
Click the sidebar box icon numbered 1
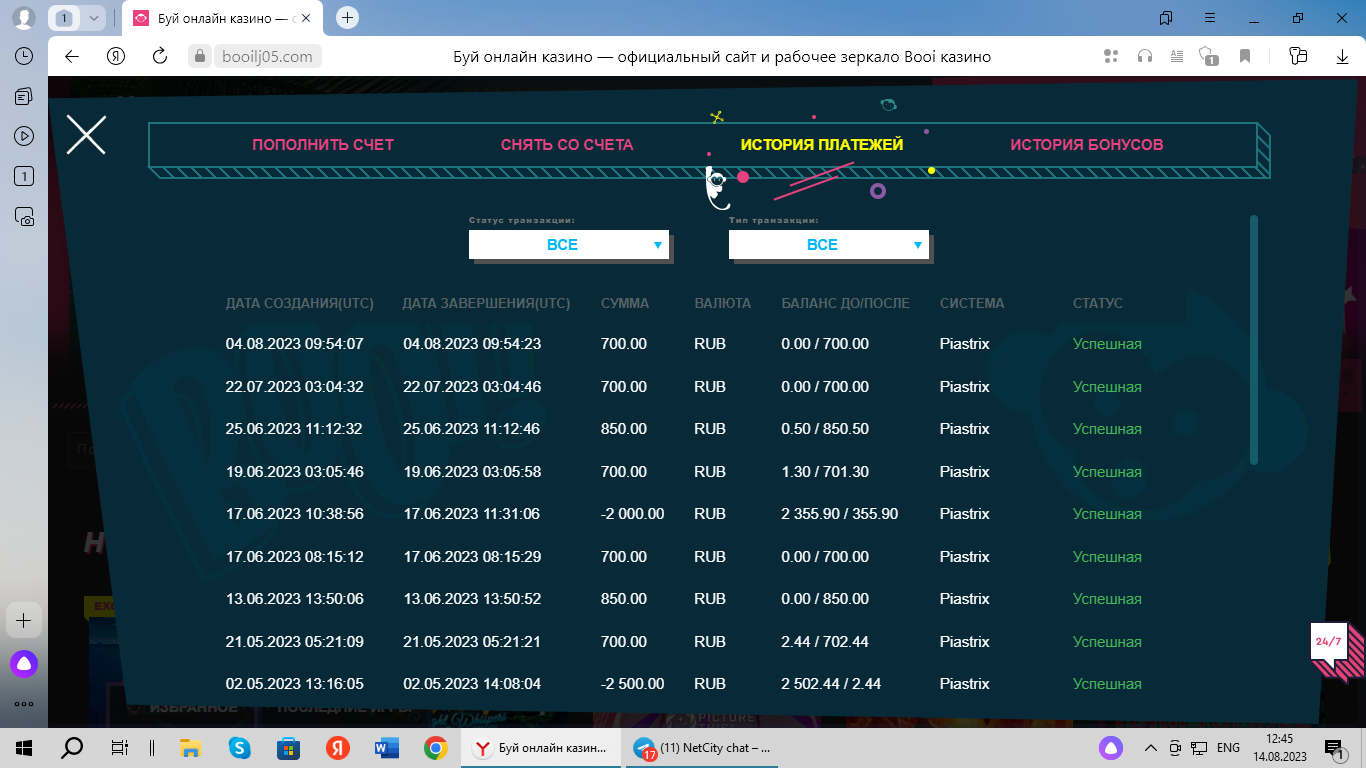point(24,176)
